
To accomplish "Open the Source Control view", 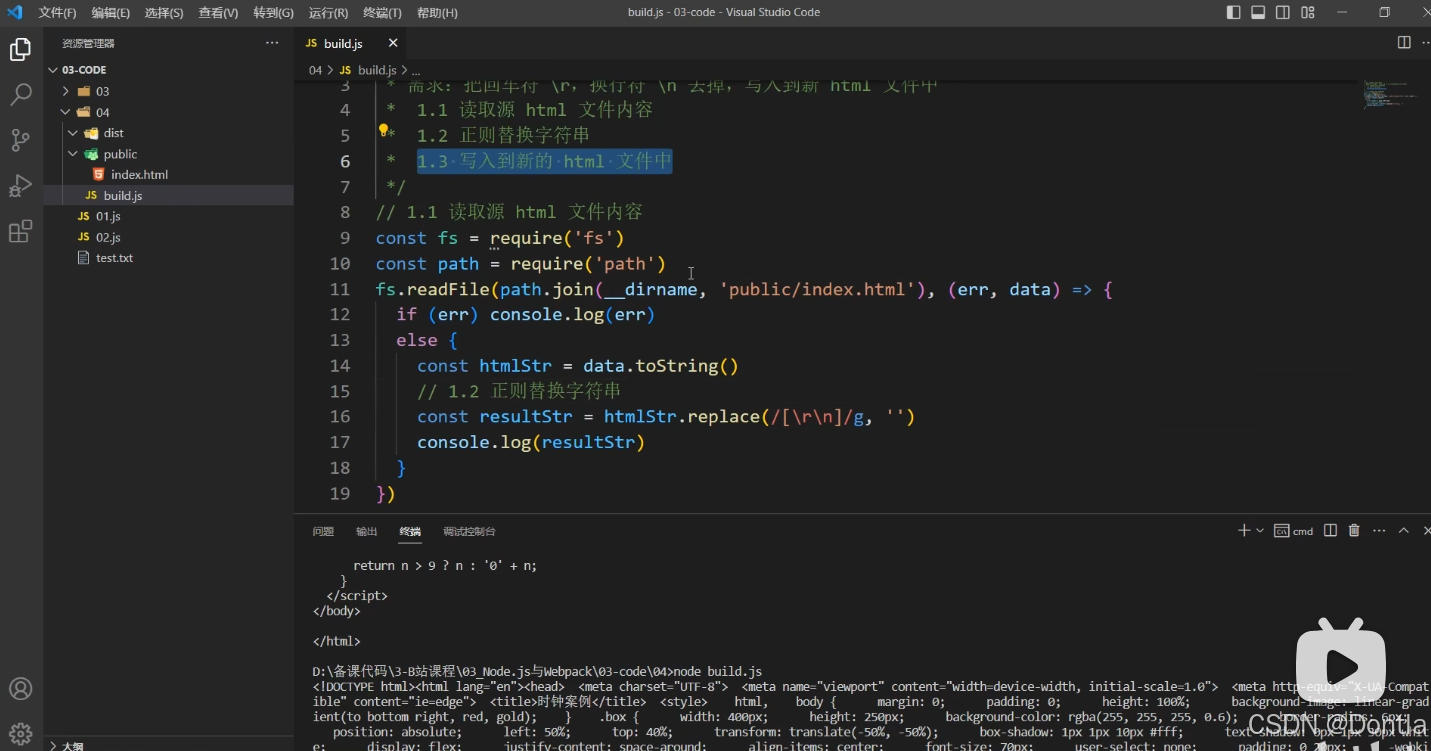I will coord(20,140).
